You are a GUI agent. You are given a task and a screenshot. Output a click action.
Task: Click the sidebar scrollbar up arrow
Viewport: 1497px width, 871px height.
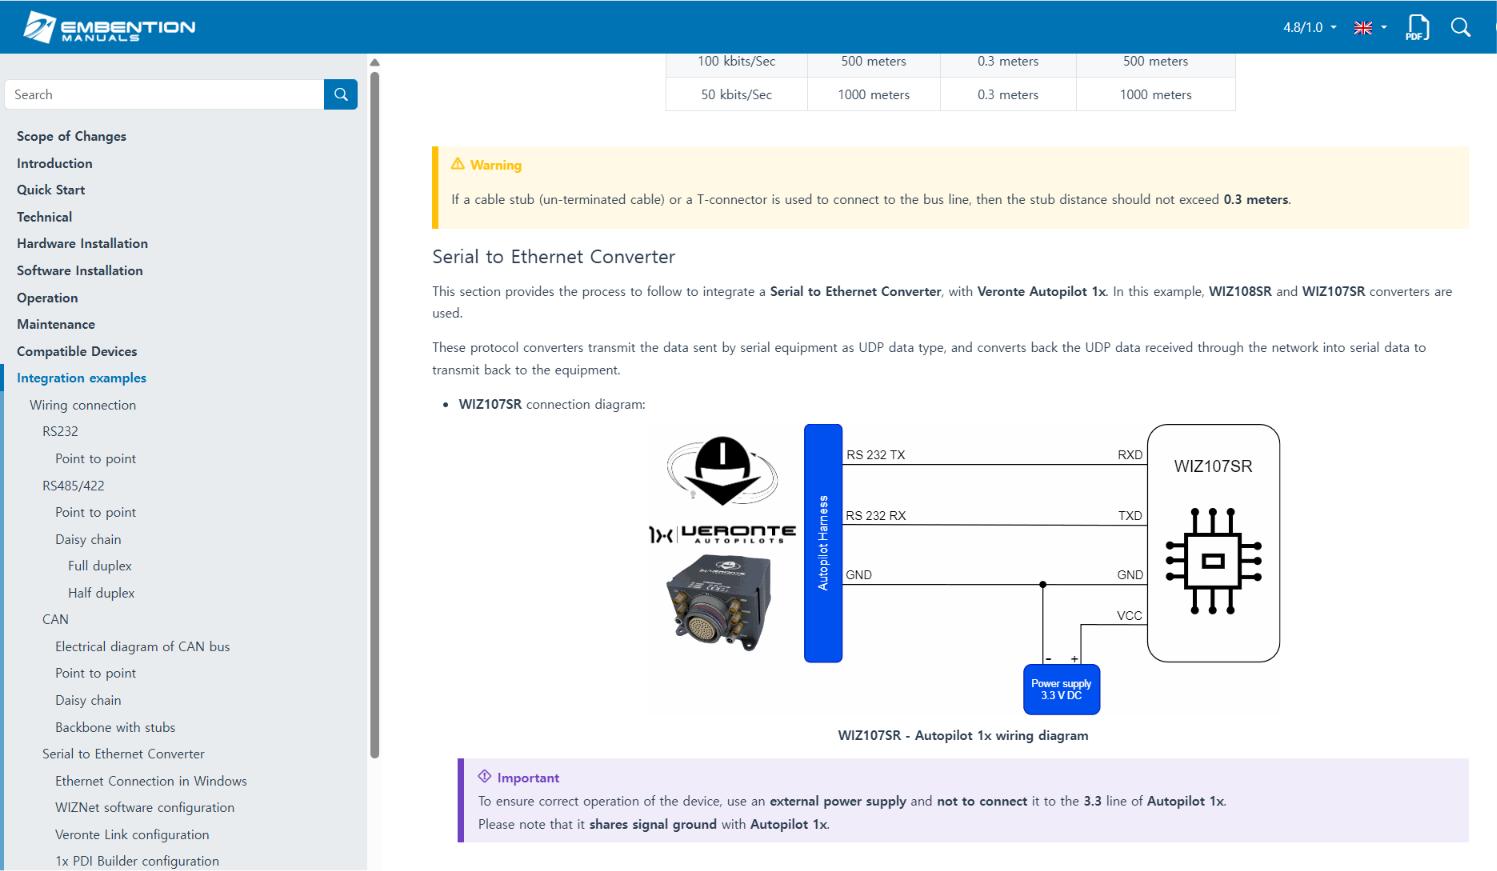pyautogui.click(x=375, y=62)
